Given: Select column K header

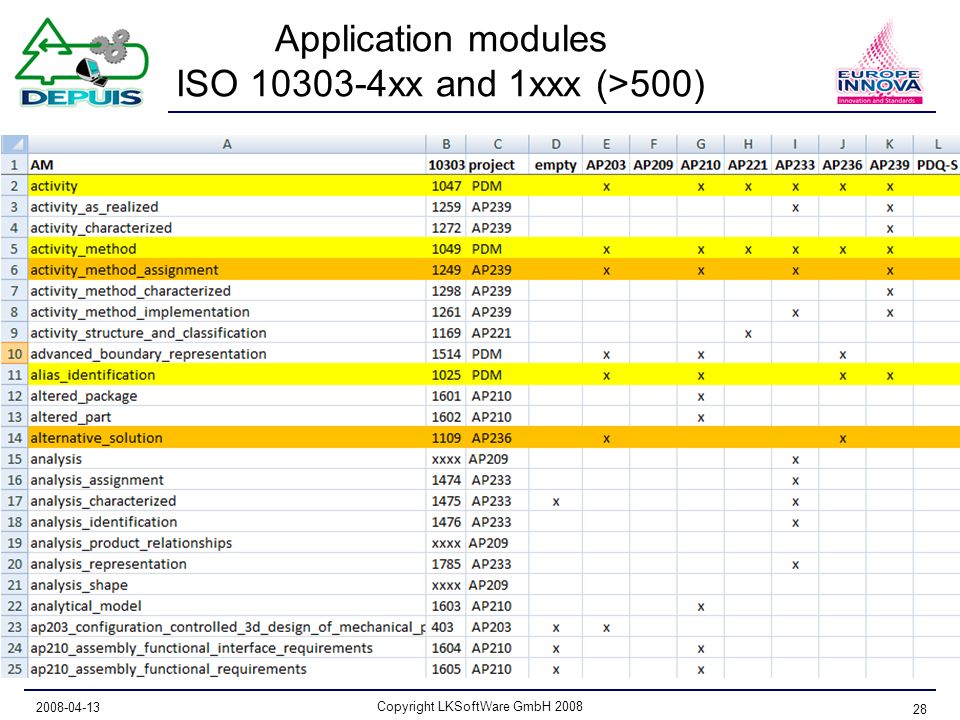Looking at the screenshot, I should click(x=889, y=144).
